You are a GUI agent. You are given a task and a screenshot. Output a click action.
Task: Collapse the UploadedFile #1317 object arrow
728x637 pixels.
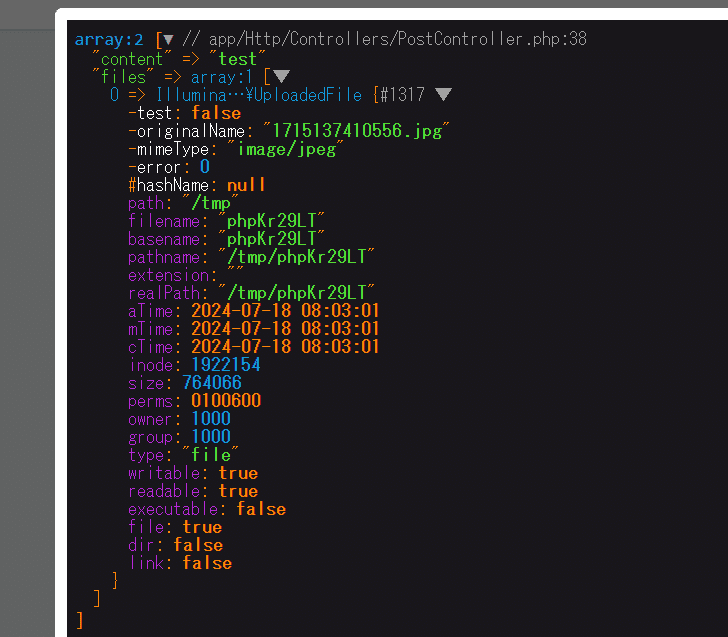443,94
